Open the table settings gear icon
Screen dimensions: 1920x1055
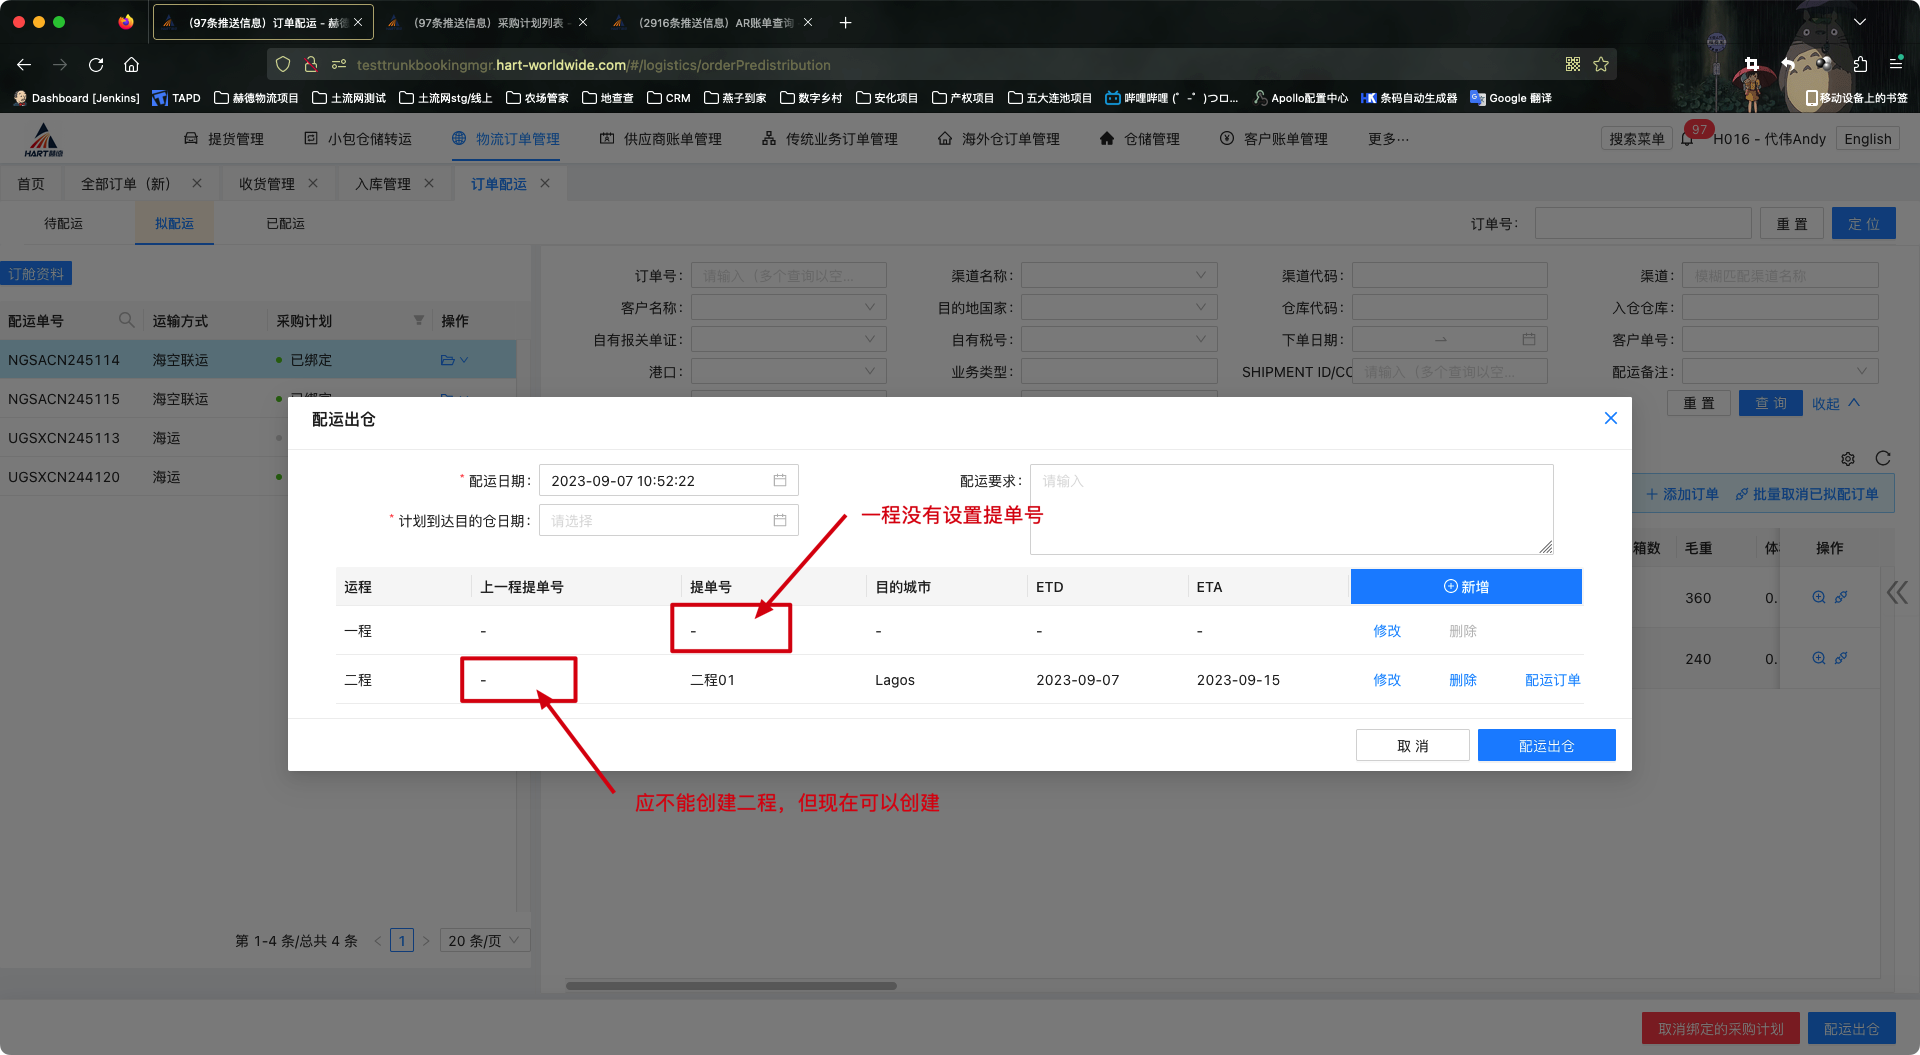click(1848, 459)
